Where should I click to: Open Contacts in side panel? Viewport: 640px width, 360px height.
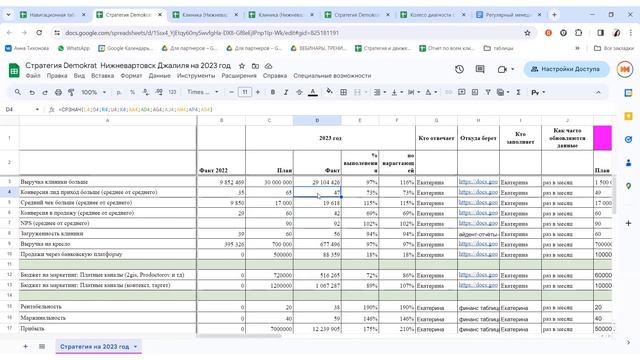point(628,163)
